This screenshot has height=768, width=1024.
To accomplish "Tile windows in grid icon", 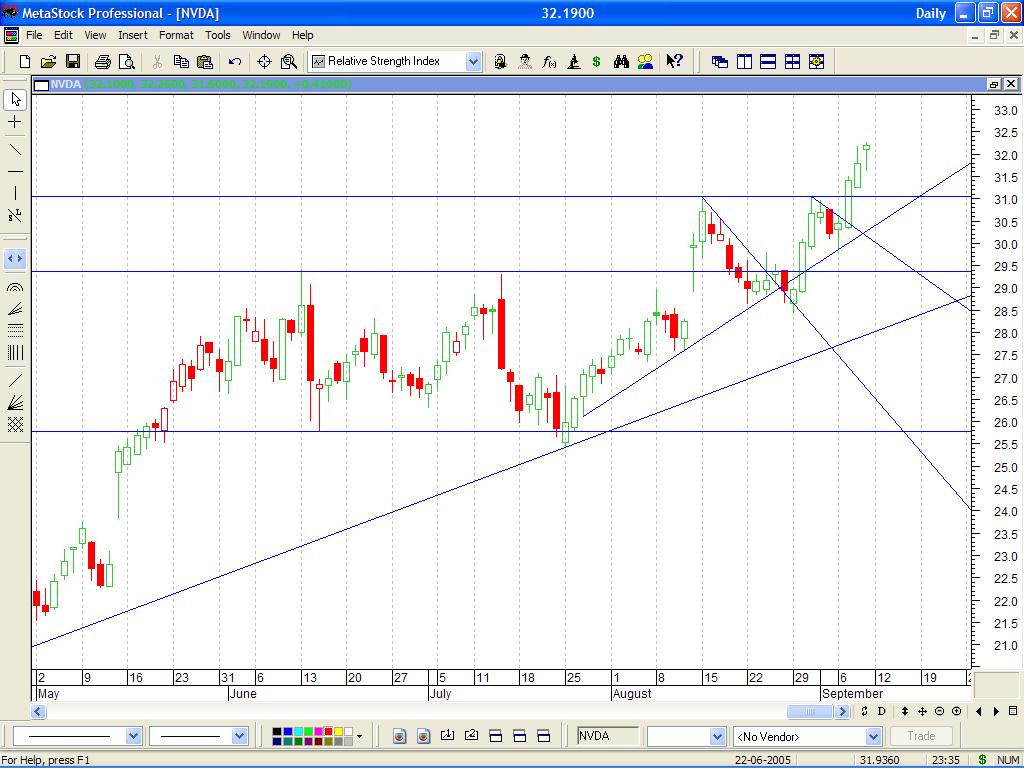I will tap(792, 62).
